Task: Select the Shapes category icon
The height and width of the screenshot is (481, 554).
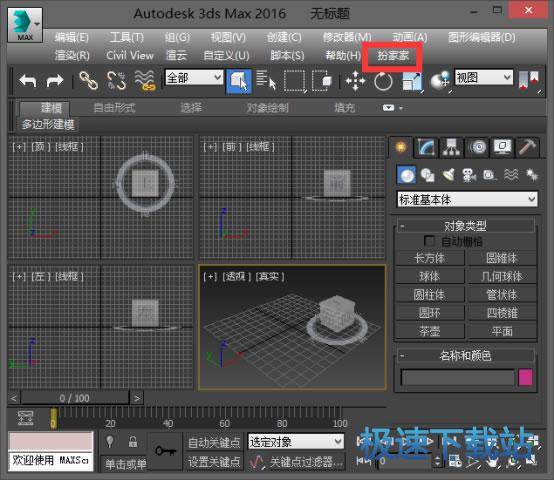Action: (x=428, y=175)
